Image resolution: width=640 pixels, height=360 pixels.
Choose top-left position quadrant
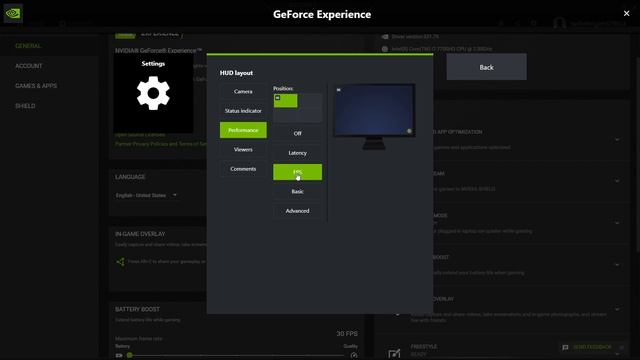[x=285, y=101]
